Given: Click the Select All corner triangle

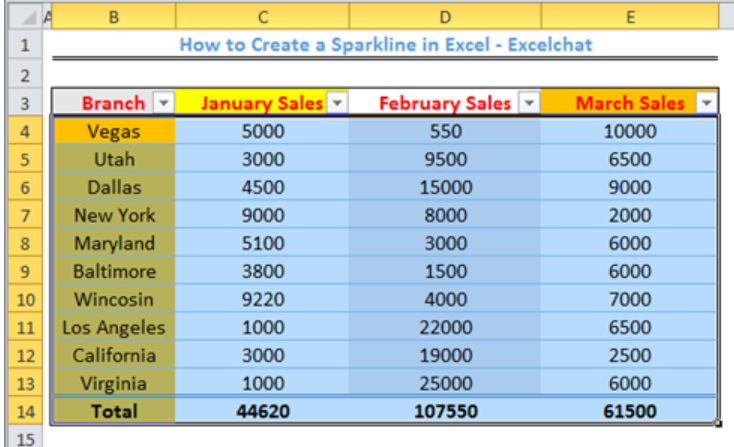Looking at the screenshot, I should 26,17.
